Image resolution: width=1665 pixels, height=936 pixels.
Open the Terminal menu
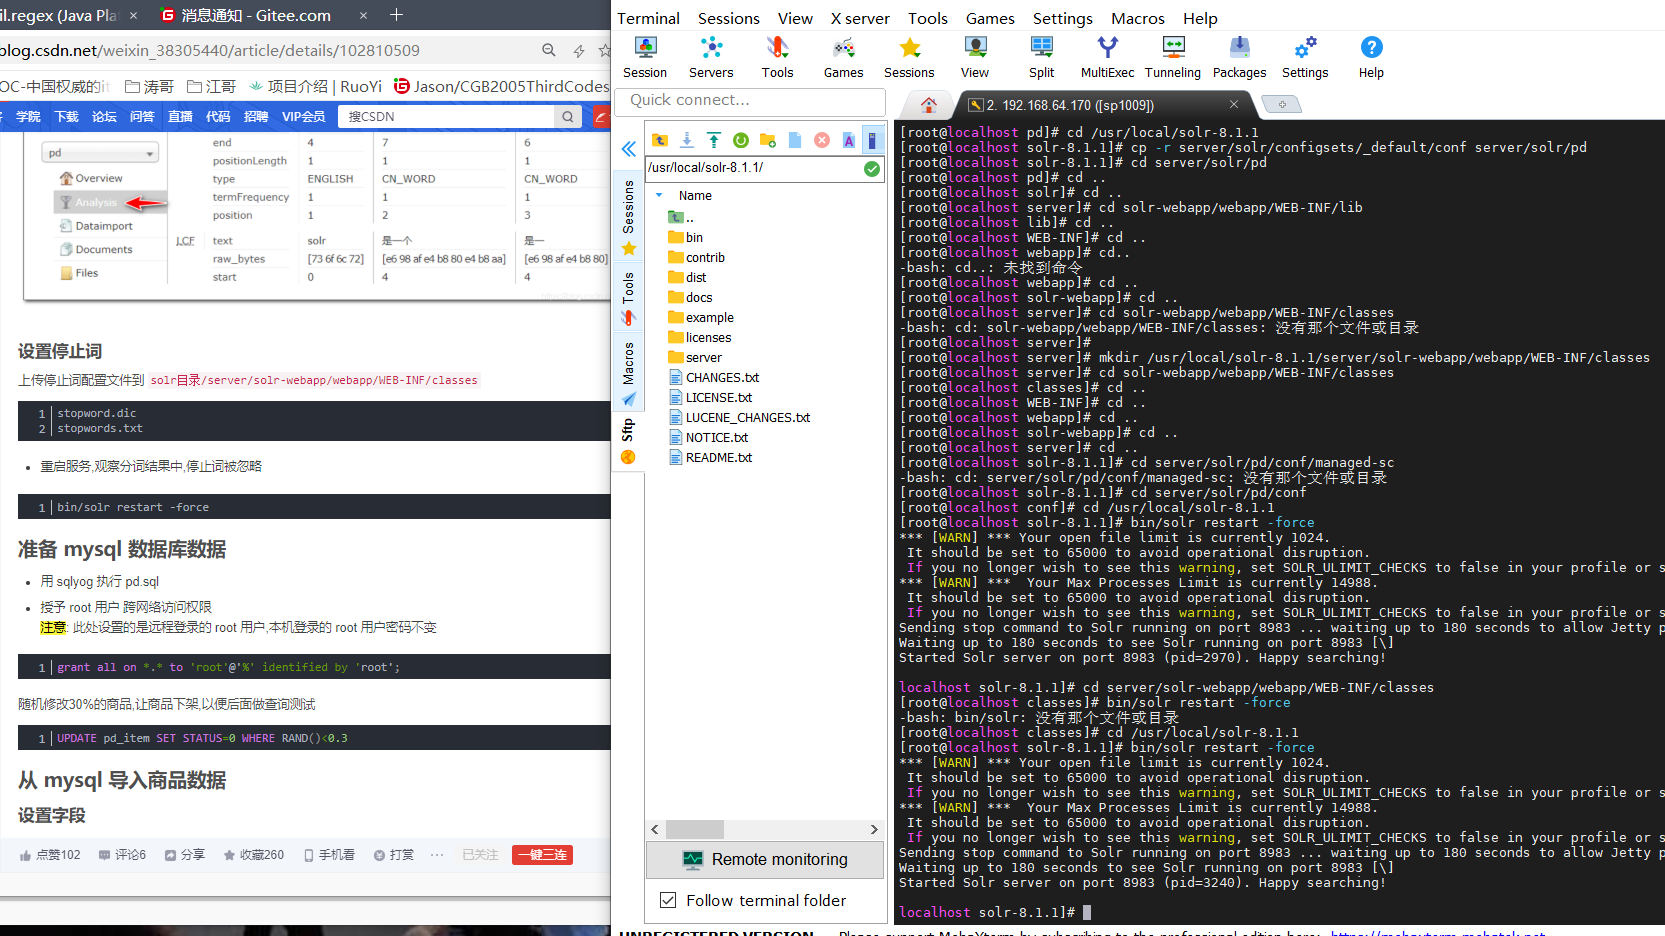click(x=648, y=18)
